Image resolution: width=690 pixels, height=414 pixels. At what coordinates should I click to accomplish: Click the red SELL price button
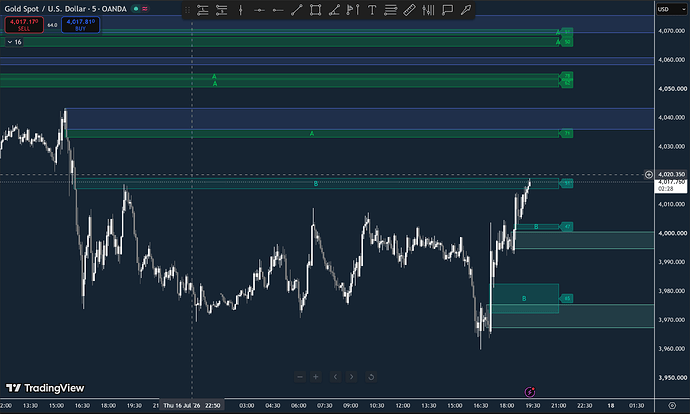coord(24,25)
